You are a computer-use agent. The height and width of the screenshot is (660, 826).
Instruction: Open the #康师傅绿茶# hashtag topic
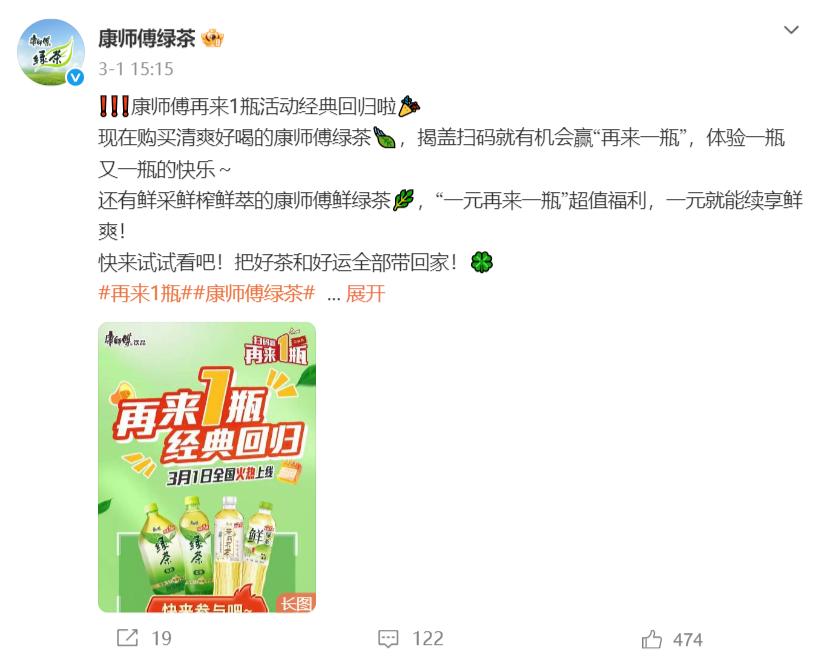point(254,293)
